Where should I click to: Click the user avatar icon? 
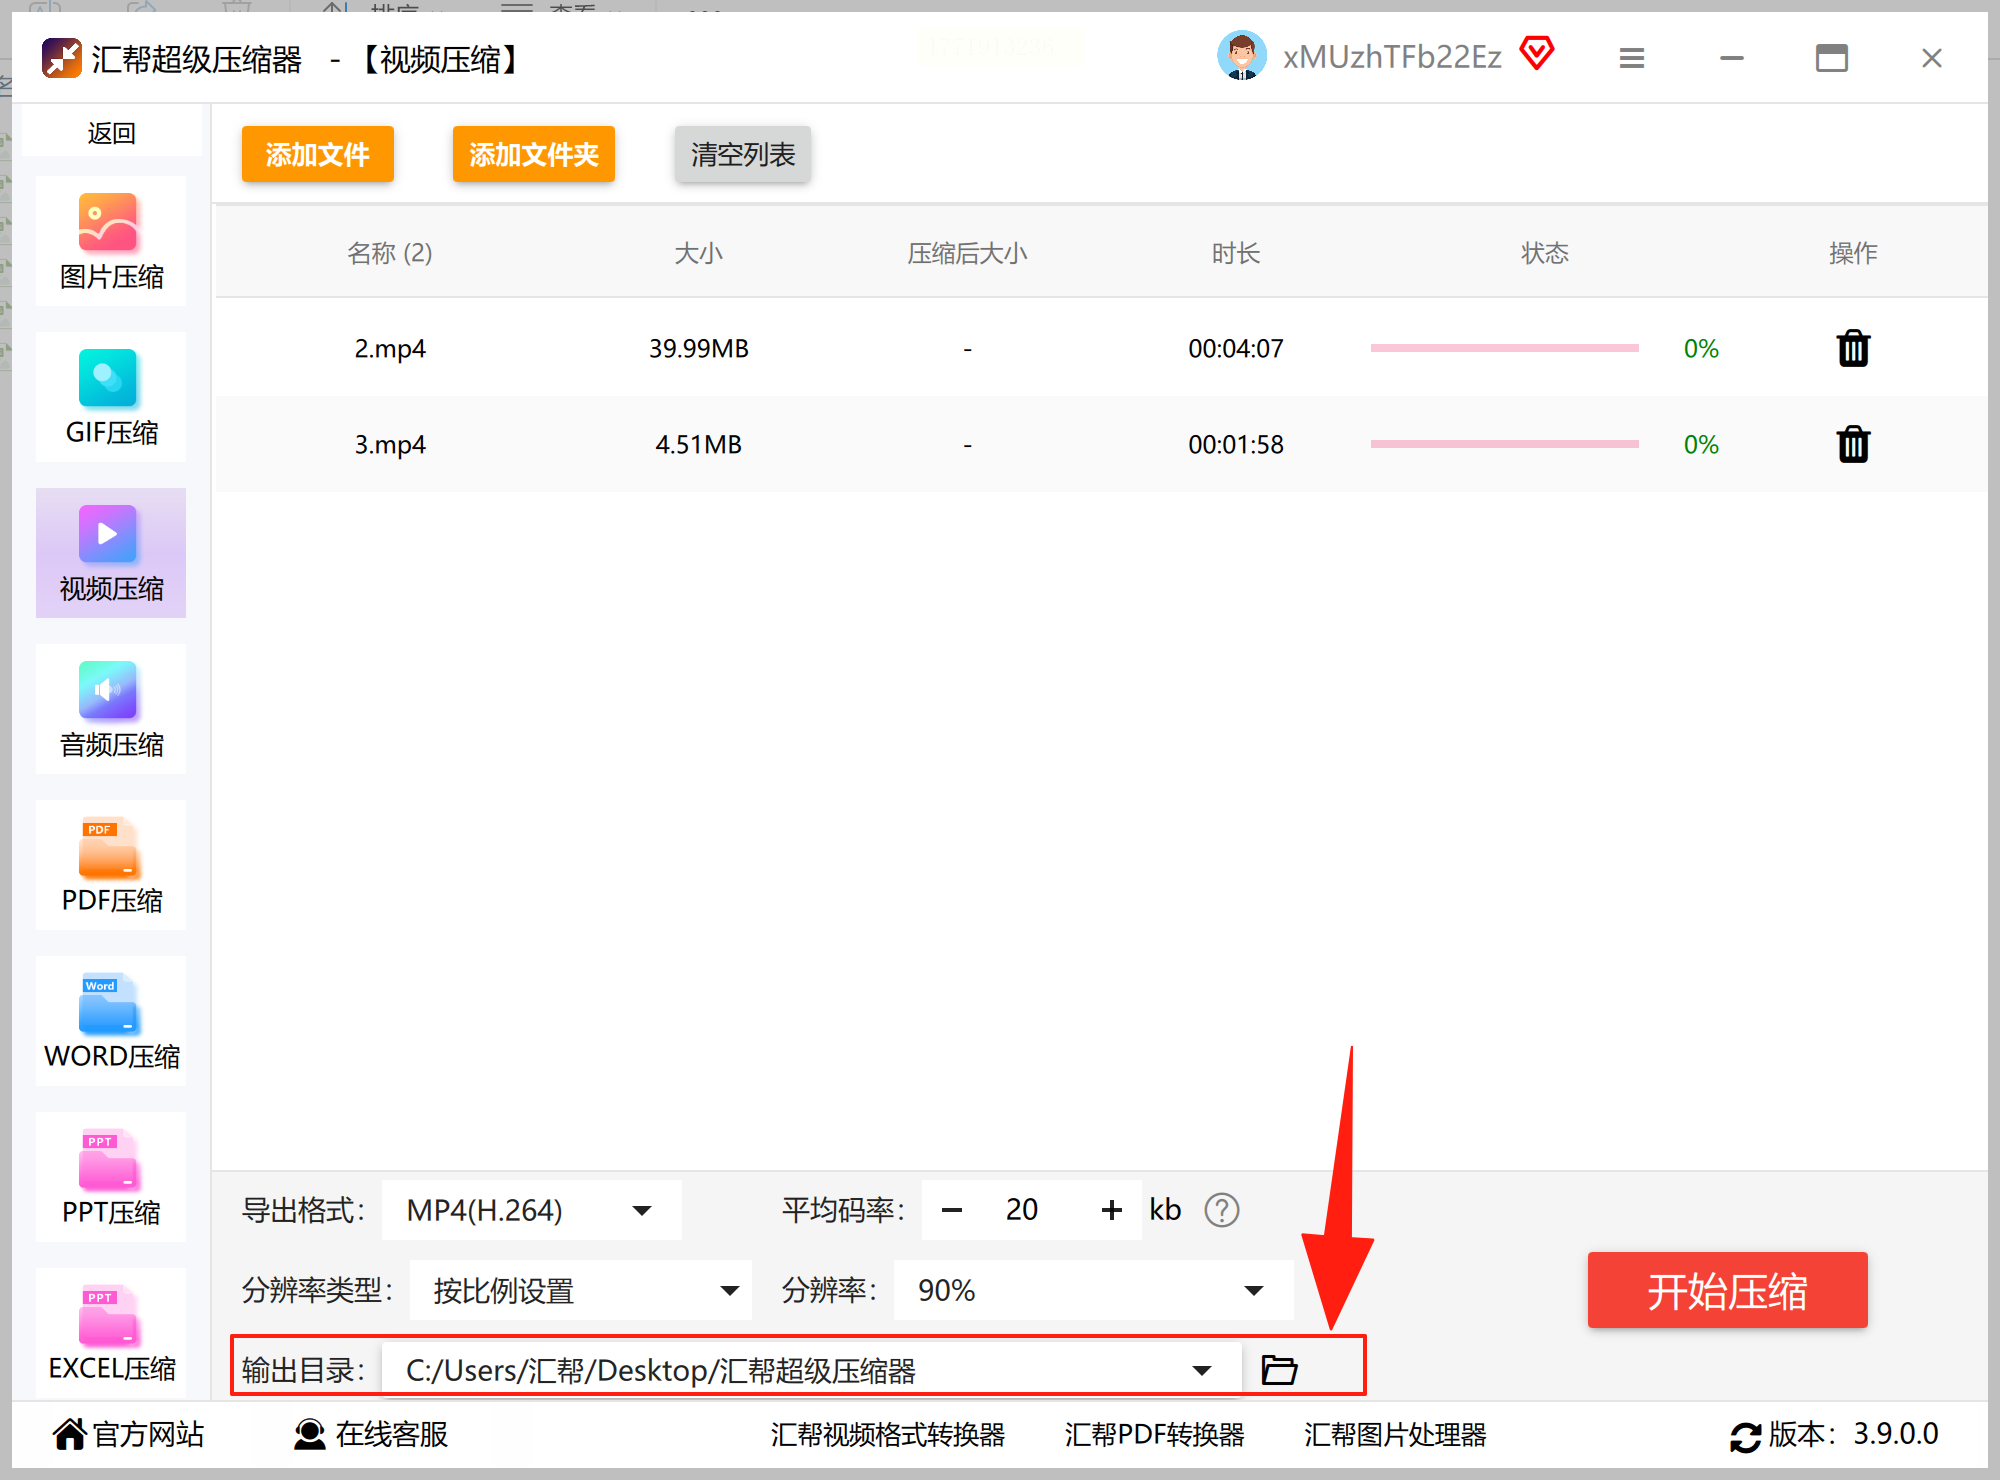(x=1241, y=56)
